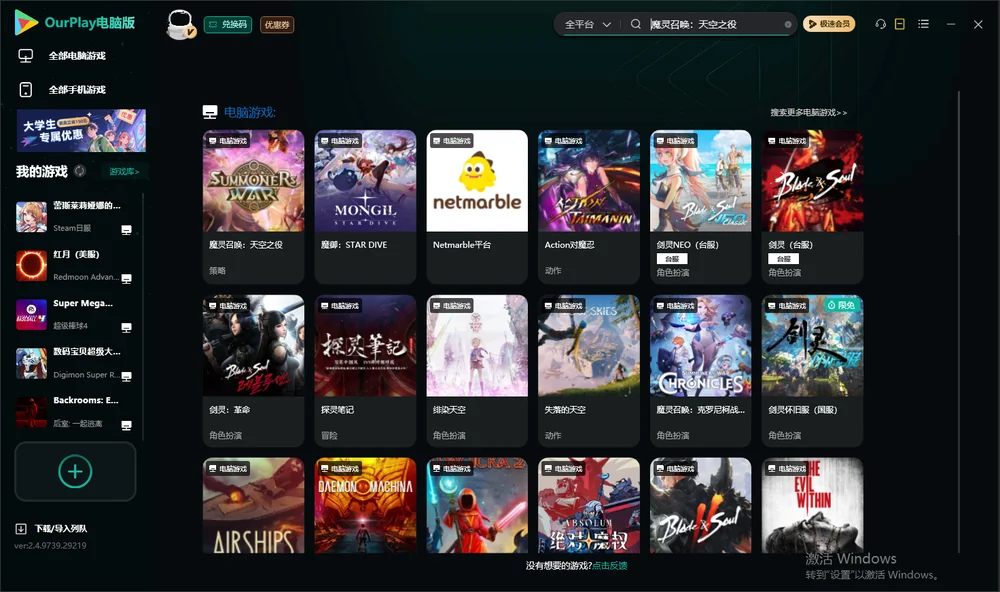This screenshot has height=592, width=1000.
Task: Open the Netmarble平台 card
Action: click(477, 207)
